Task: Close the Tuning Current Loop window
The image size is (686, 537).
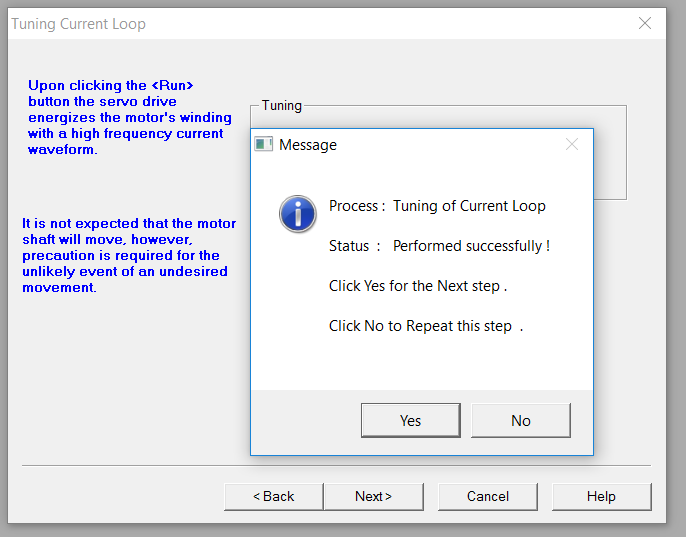Action: pos(645,23)
